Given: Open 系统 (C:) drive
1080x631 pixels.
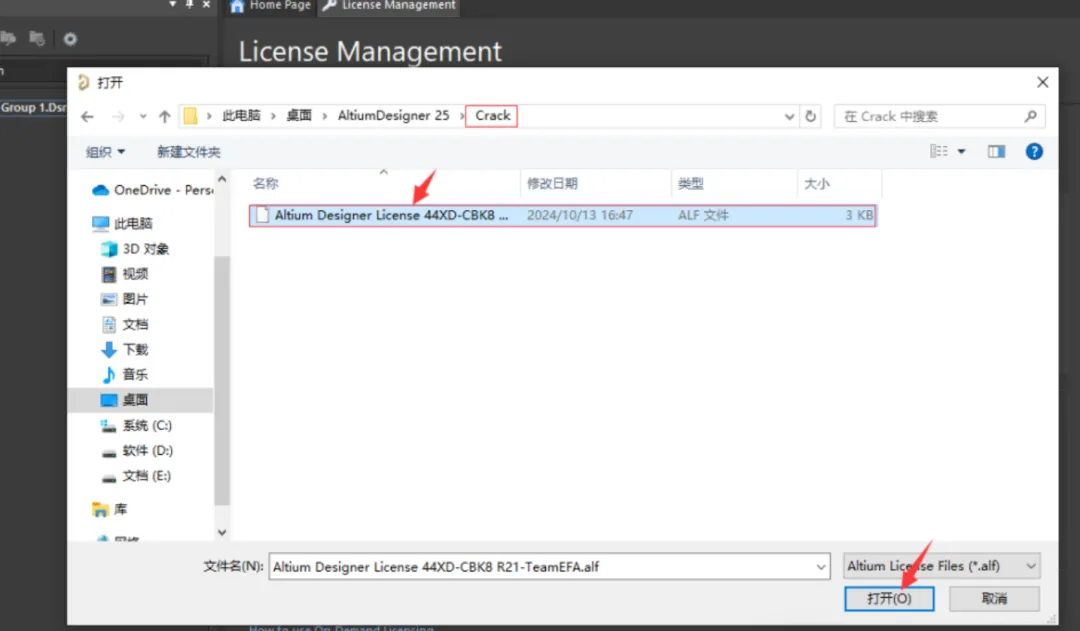Looking at the screenshot, I should click(136, 425).
